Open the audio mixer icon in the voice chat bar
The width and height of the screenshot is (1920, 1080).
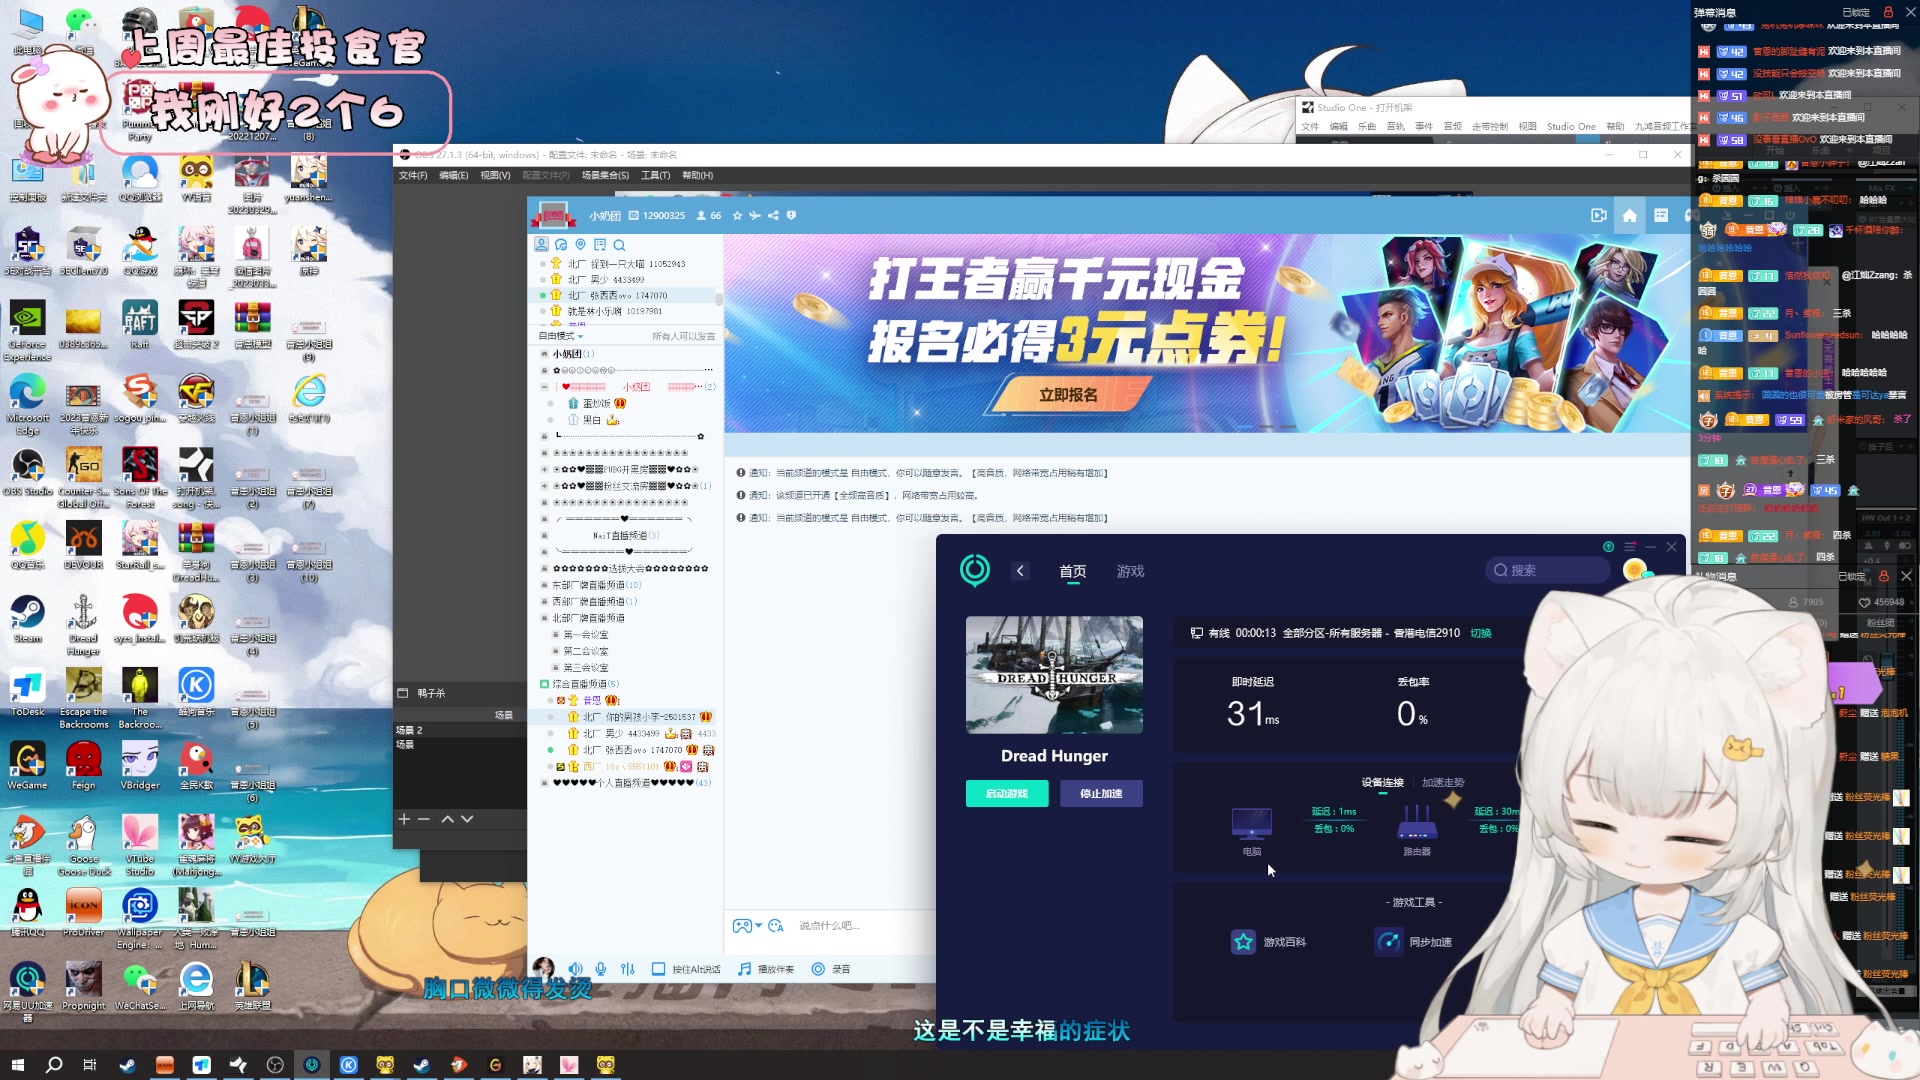point(627,968)
